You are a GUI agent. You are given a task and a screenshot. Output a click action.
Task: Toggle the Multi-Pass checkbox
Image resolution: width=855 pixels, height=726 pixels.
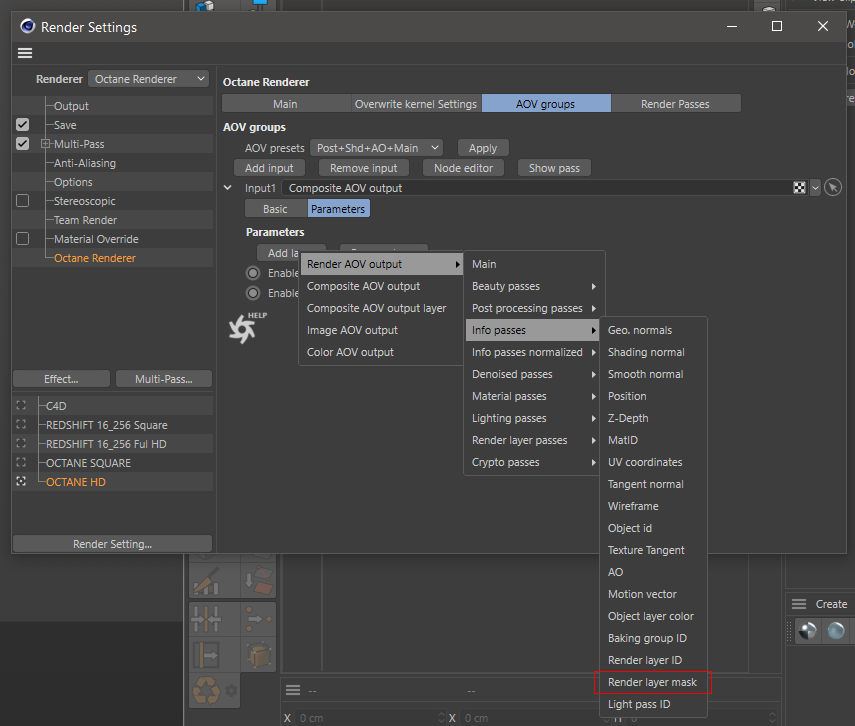click(x=22, y=143)
